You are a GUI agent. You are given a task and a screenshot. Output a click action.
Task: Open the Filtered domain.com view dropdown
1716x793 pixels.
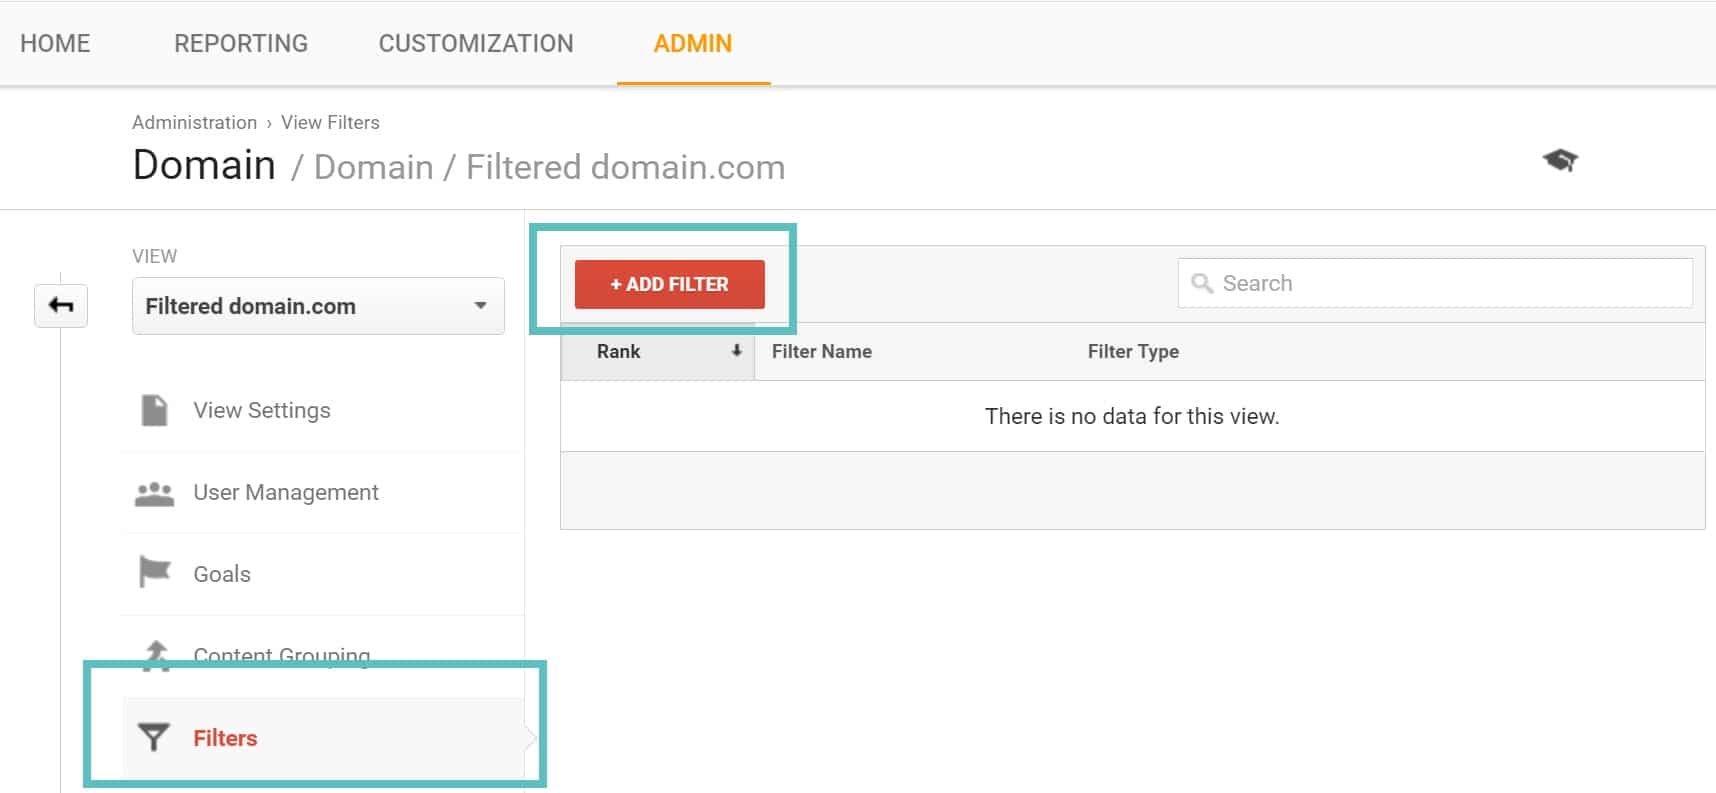pyautogui.click(x=318, y=306)
